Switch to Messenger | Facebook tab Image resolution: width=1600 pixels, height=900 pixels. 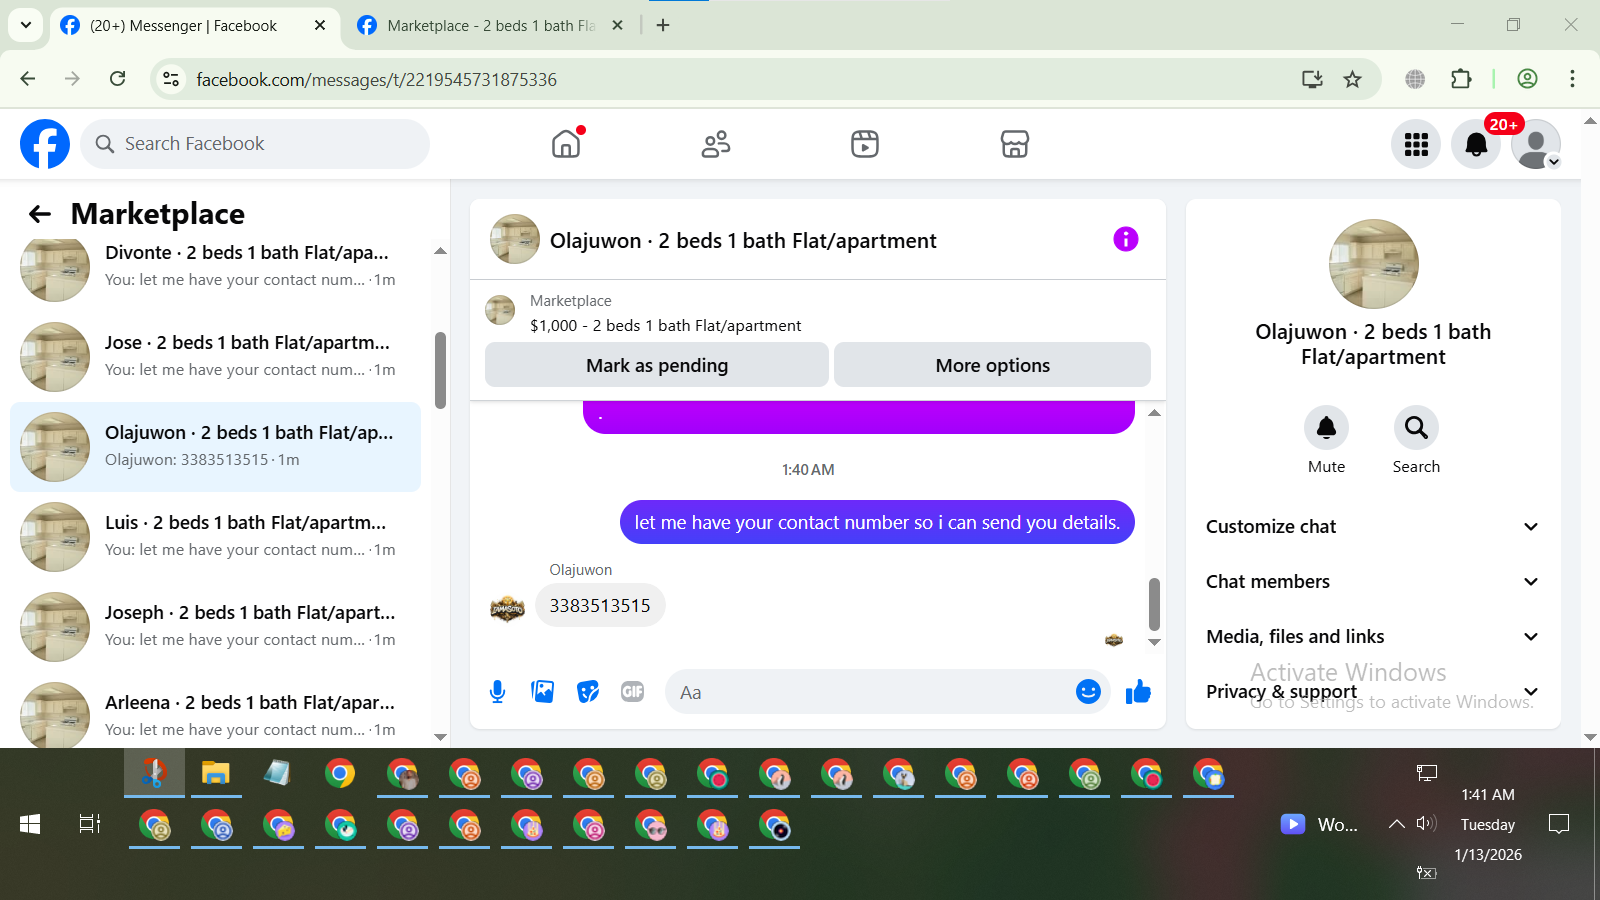point(194,25)
